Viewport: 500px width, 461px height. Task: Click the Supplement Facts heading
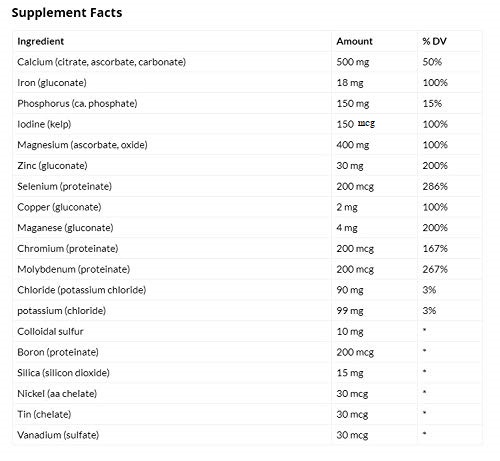(x=67, y=13)
